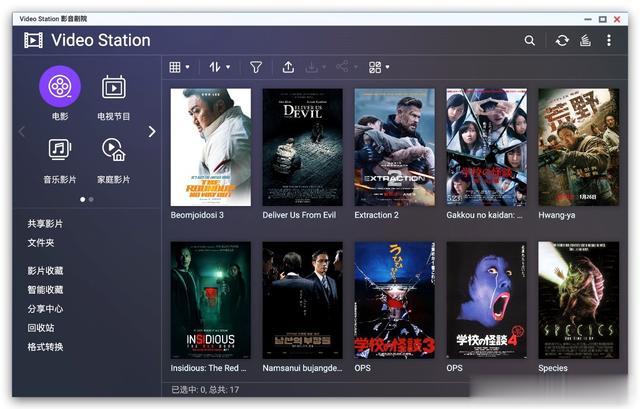Click the refresh sync icon
640x409 pixels.
(x=562, y=40)
